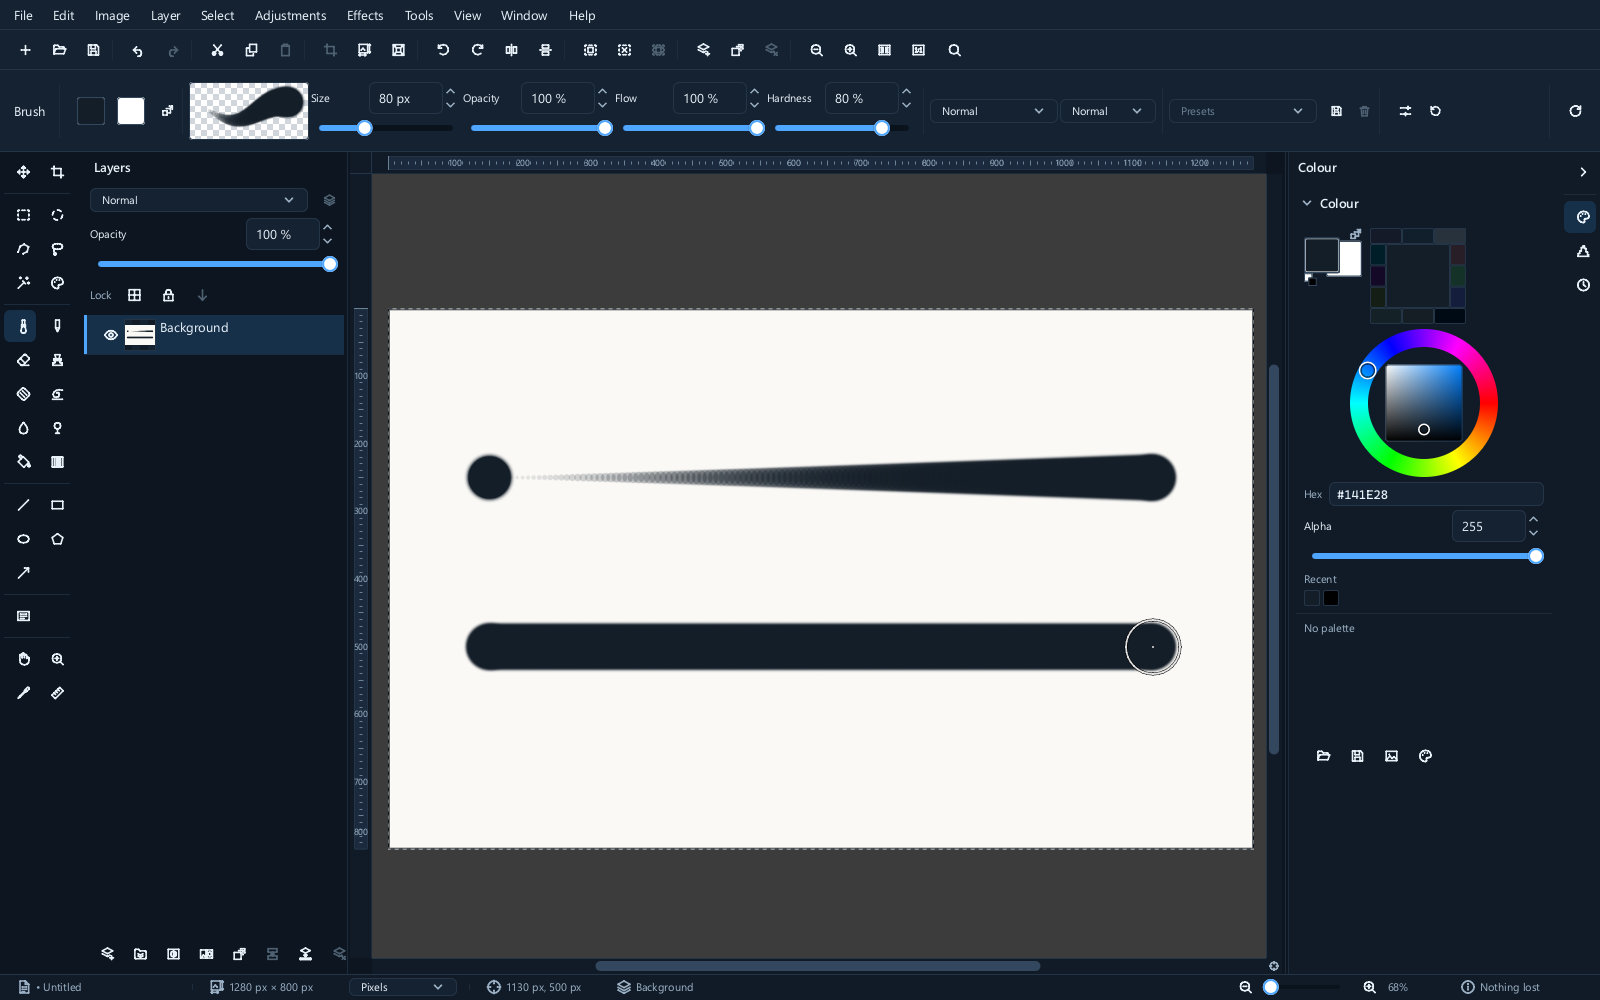This screenshot has width=1600, height=1000.
Task: Open the File menu
Action: [x=23, y=16]
